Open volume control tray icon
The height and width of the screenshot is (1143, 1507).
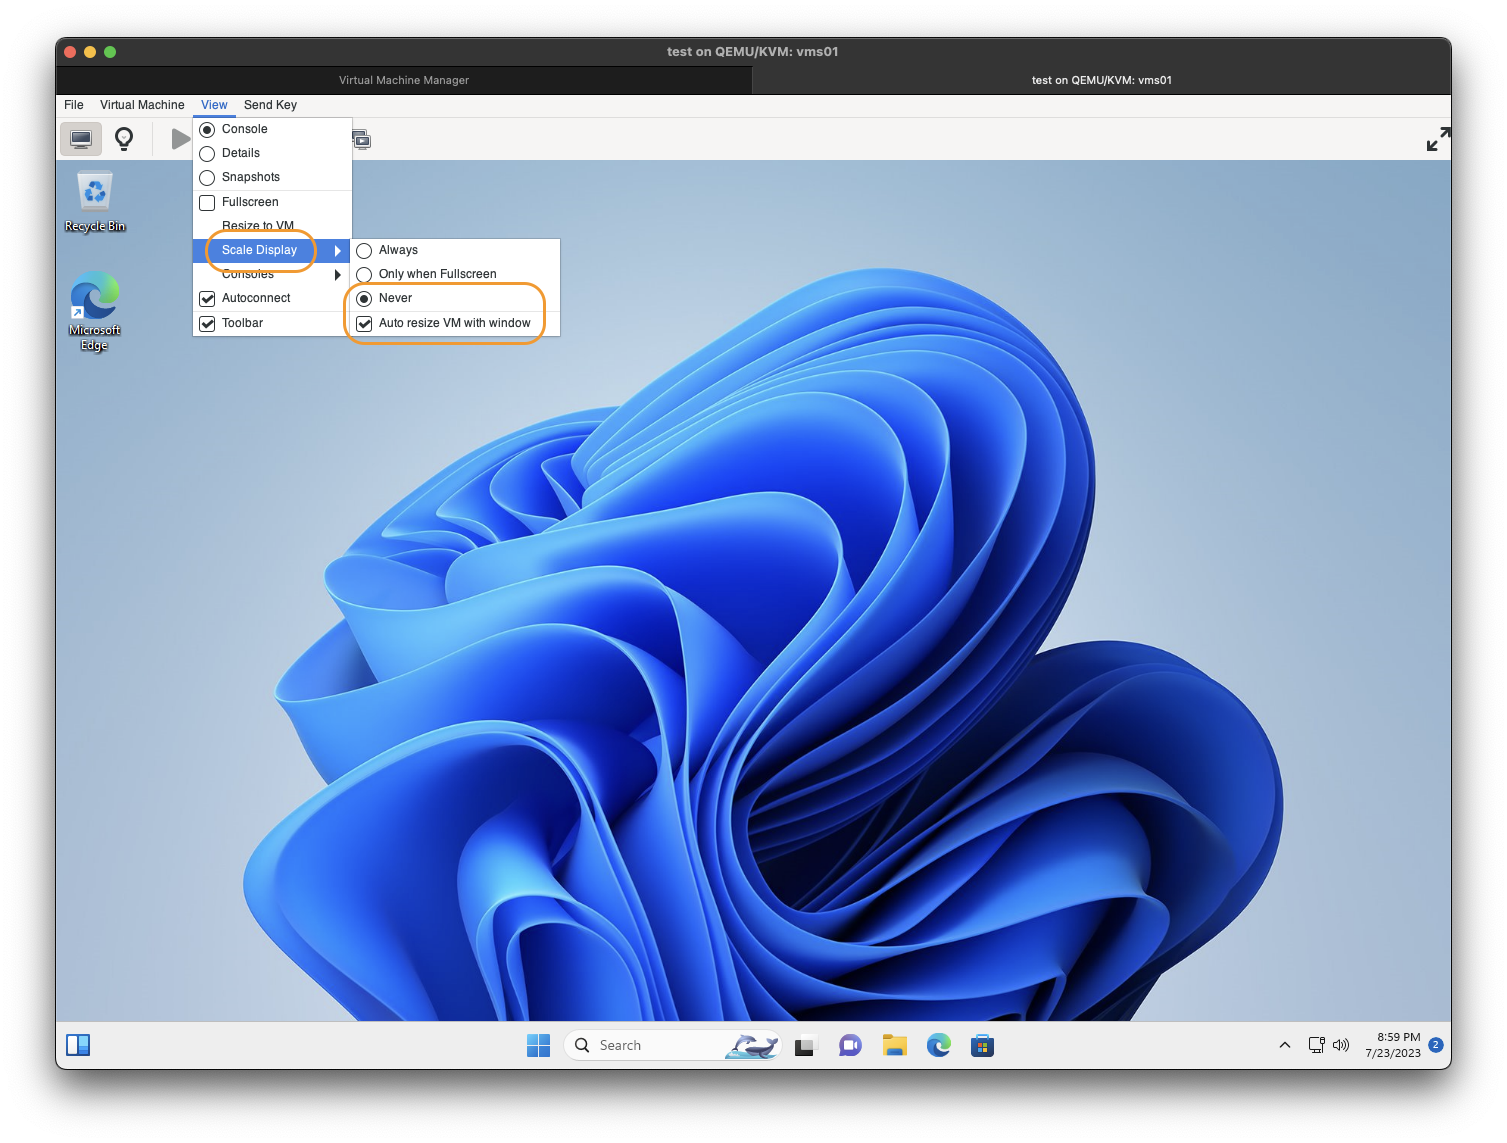pos(1341,1045)
